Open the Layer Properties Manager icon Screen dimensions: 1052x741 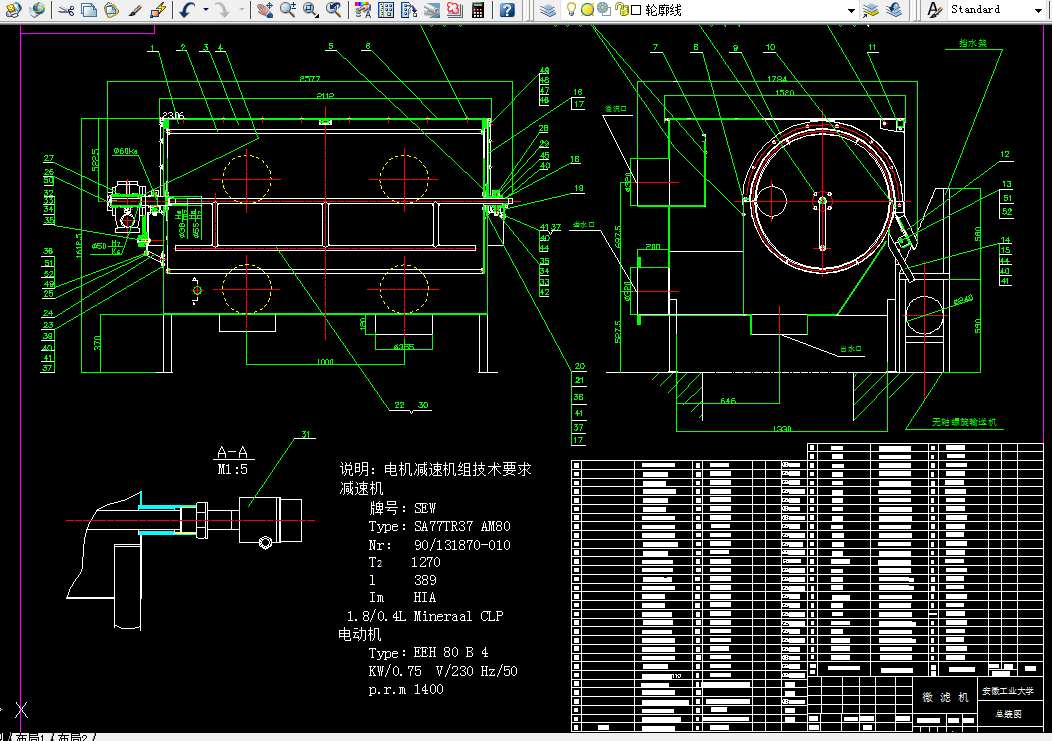(x=547, y=9)
